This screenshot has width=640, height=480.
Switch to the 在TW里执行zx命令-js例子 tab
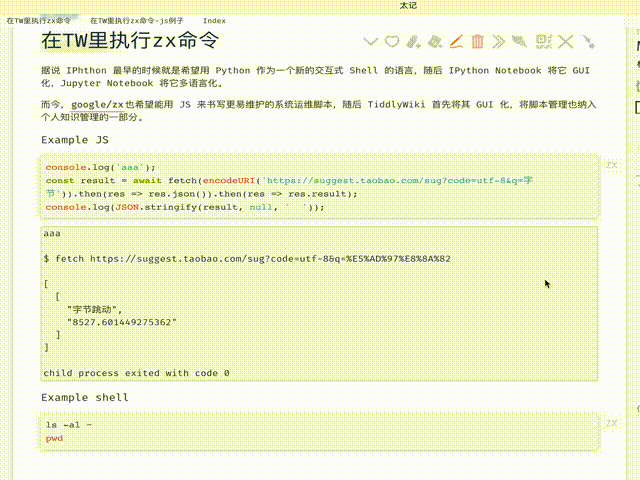137,21
